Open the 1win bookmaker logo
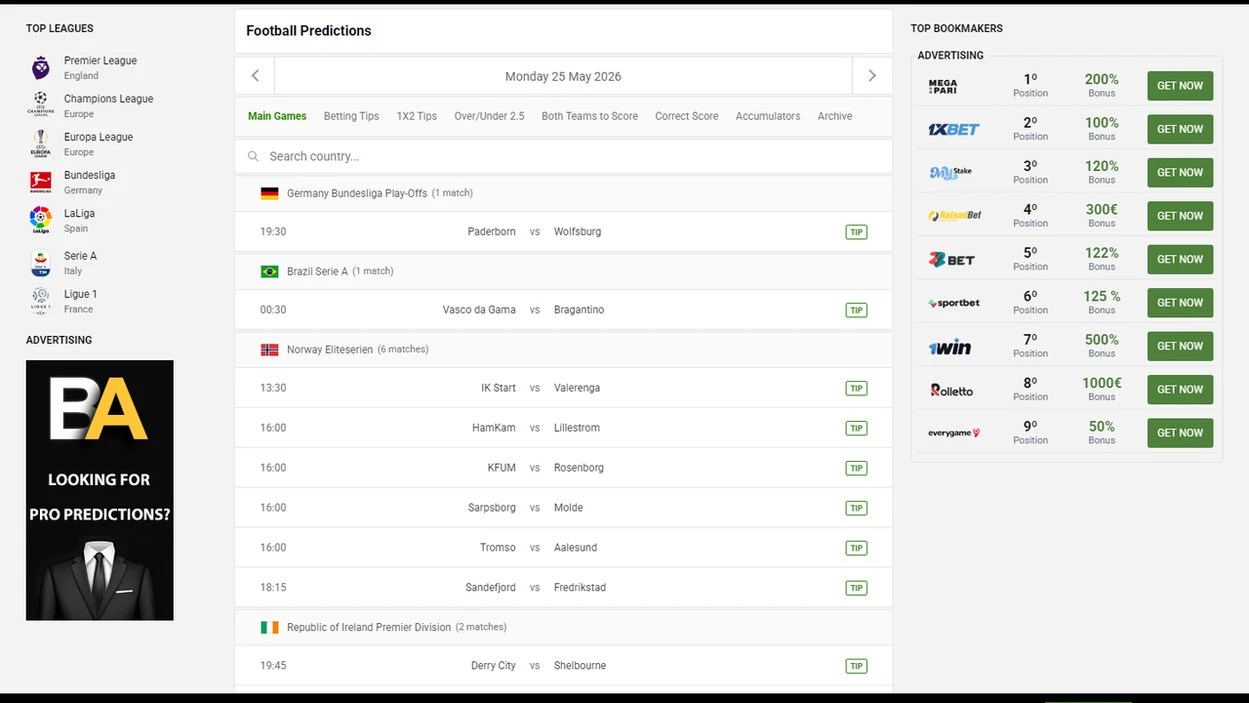Viewport: 1249px width, 703px height. click(950, 346)
